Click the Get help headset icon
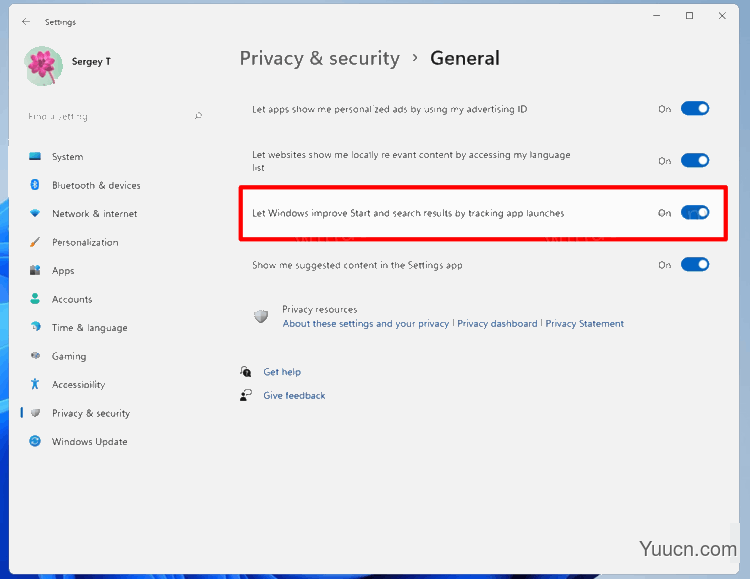Screen dimensions: 750x579 (246, 371)
